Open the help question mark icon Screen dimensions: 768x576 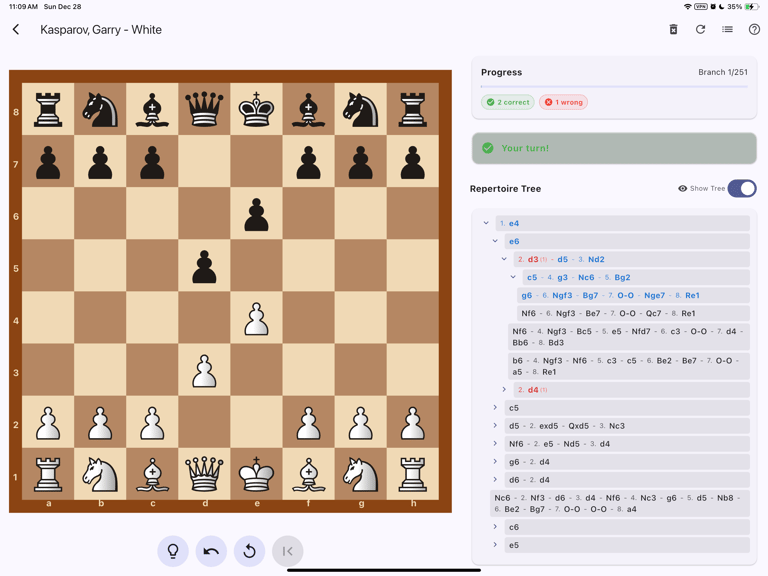click(x=754, y=29)
